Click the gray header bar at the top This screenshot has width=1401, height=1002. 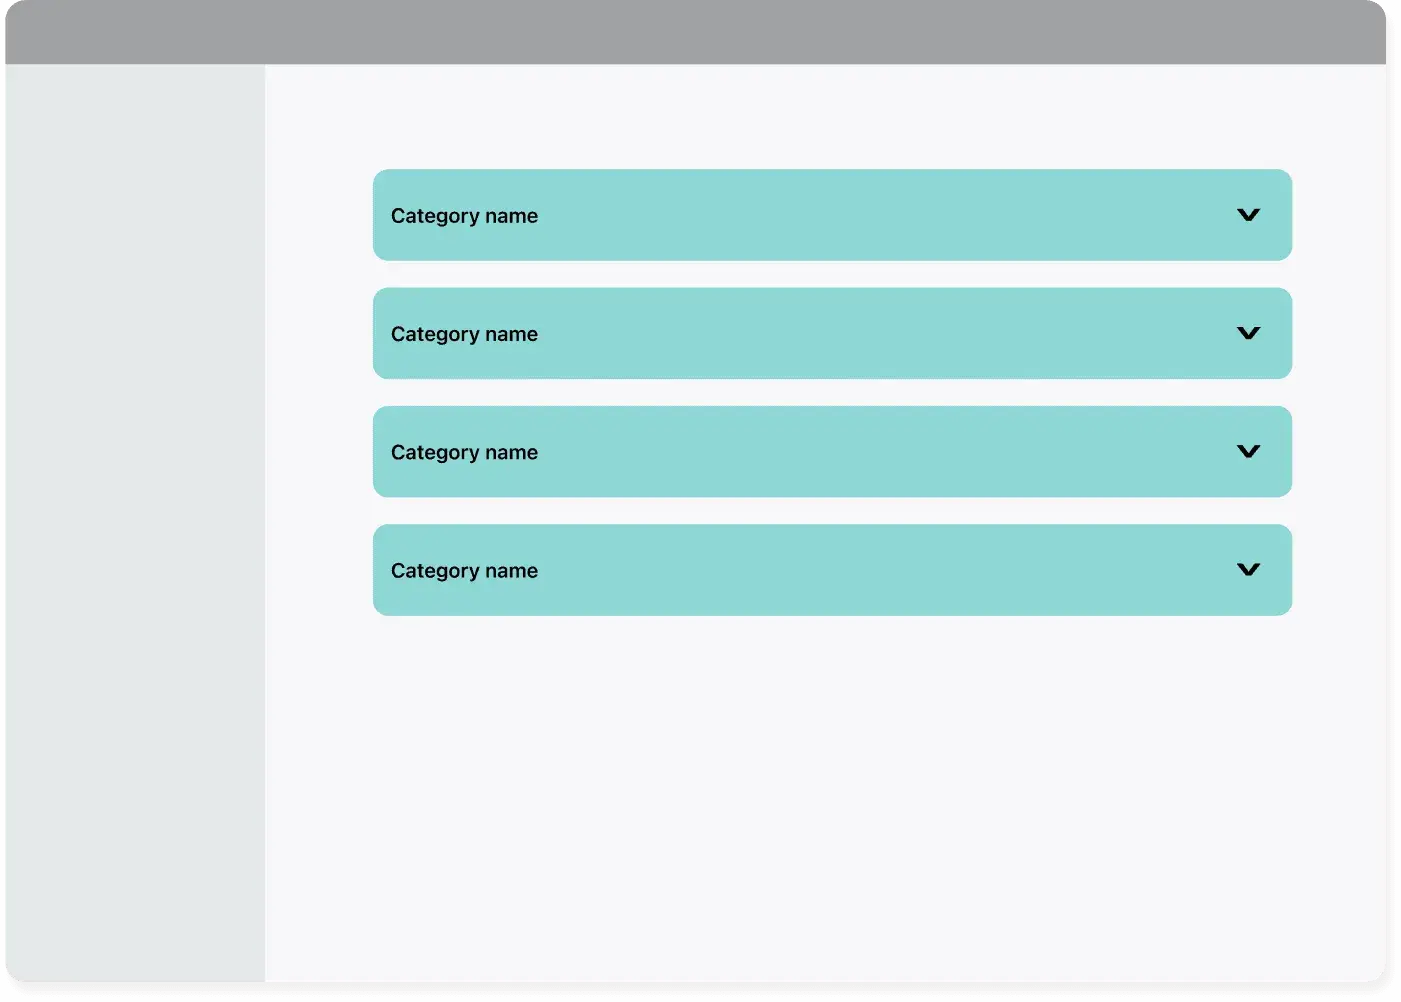[x=695, y=32]
